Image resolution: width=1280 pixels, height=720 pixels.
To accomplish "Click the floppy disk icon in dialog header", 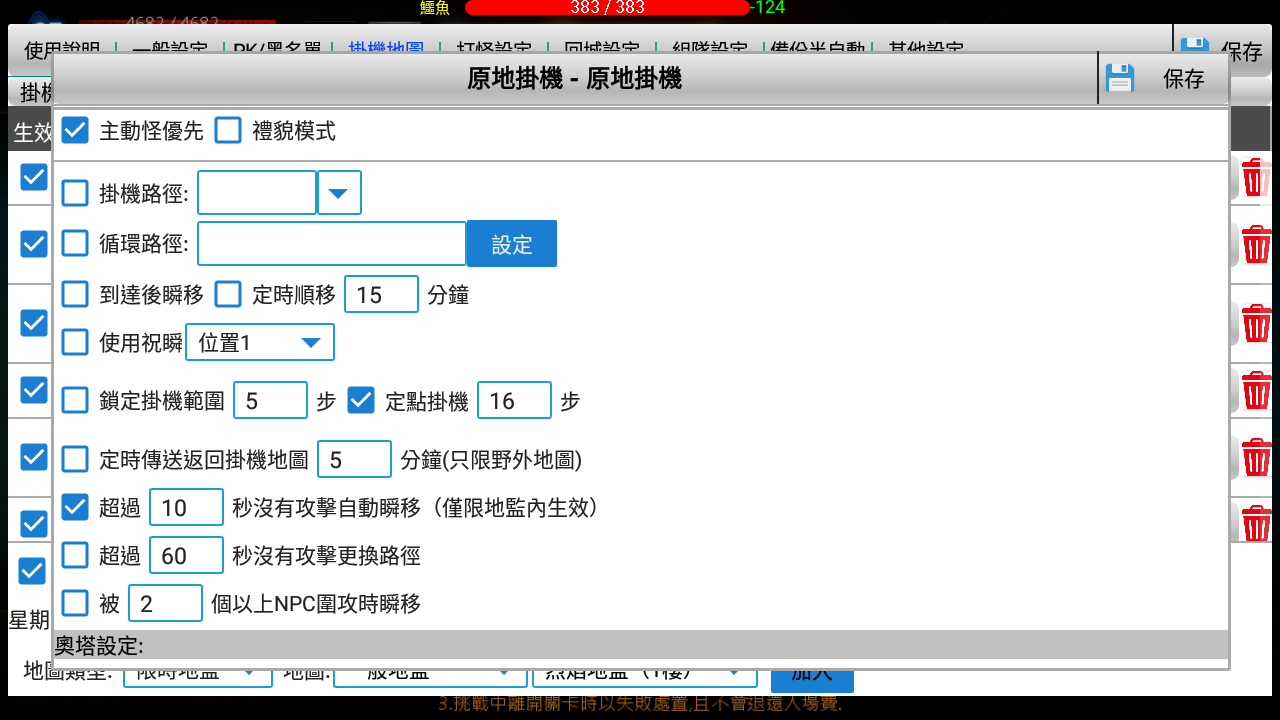I will [x=1120, y=78].
